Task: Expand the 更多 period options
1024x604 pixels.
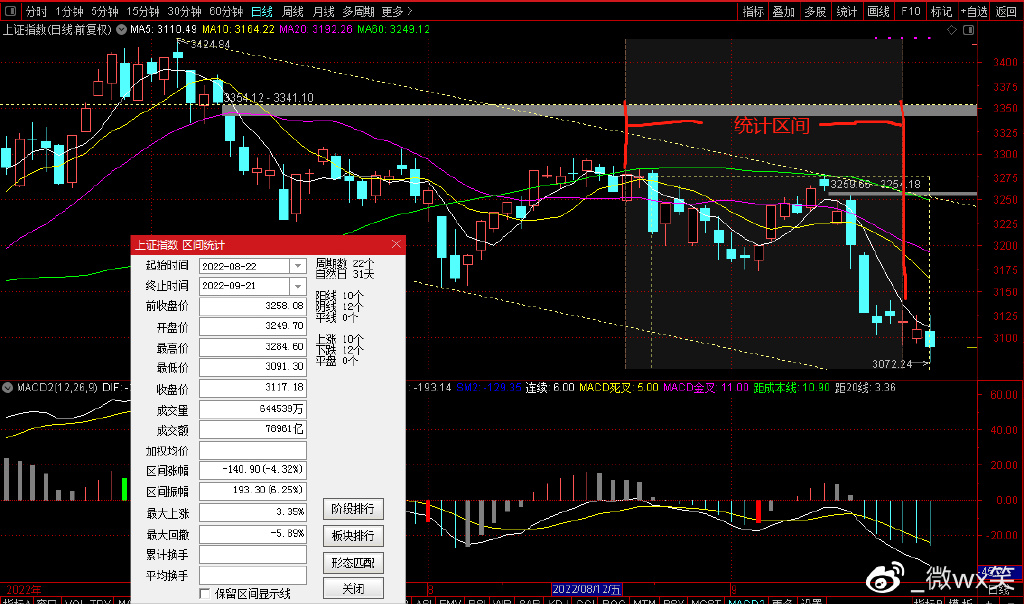Action: click(397, 12)
